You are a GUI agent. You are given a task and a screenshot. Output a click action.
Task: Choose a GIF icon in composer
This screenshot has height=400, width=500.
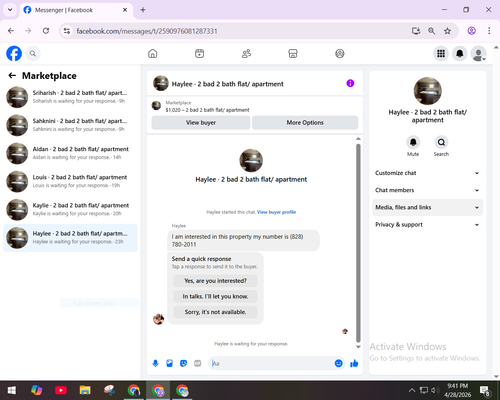tap(198, 363)
